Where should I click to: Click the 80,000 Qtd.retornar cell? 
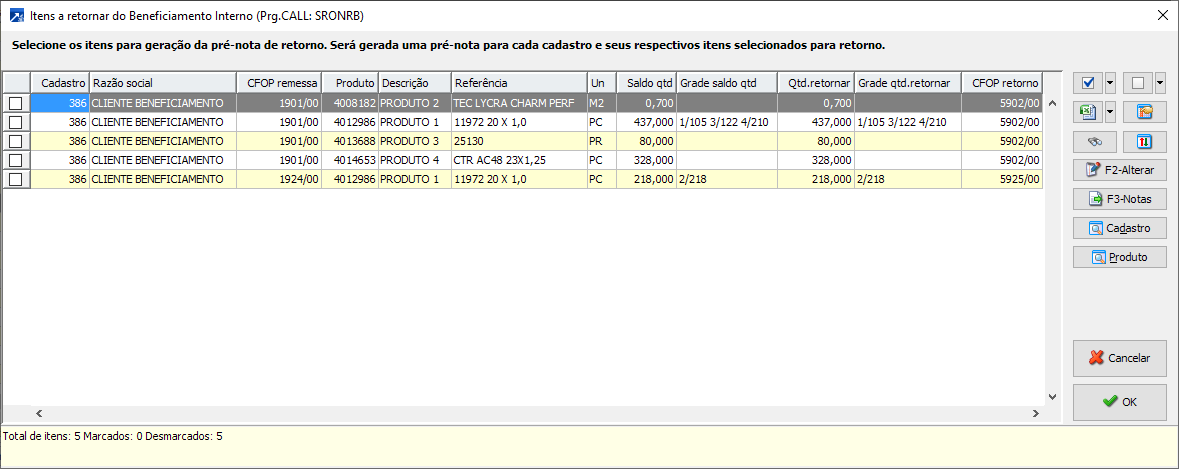pos(816,141)
